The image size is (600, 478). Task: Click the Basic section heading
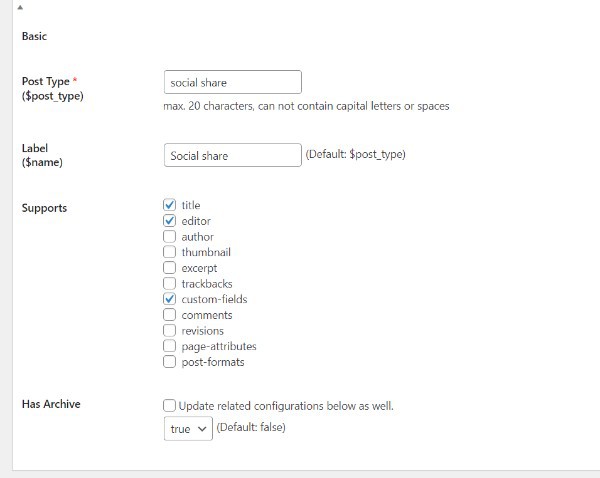(34, 36)
